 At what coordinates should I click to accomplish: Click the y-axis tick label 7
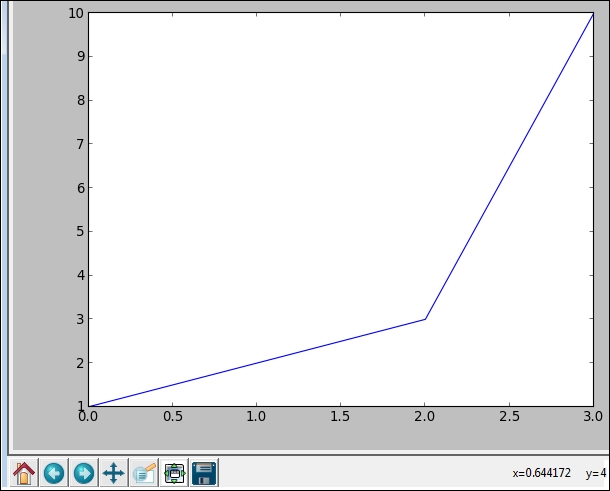(81, 144)
